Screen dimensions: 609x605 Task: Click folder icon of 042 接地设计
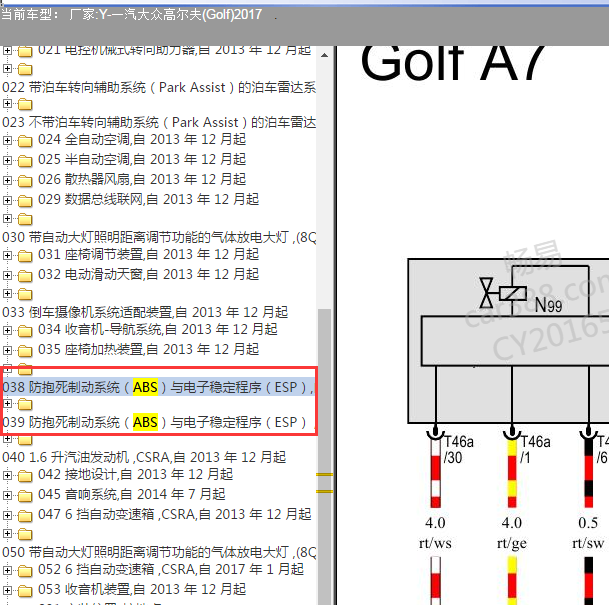click(x=25, y=476)
